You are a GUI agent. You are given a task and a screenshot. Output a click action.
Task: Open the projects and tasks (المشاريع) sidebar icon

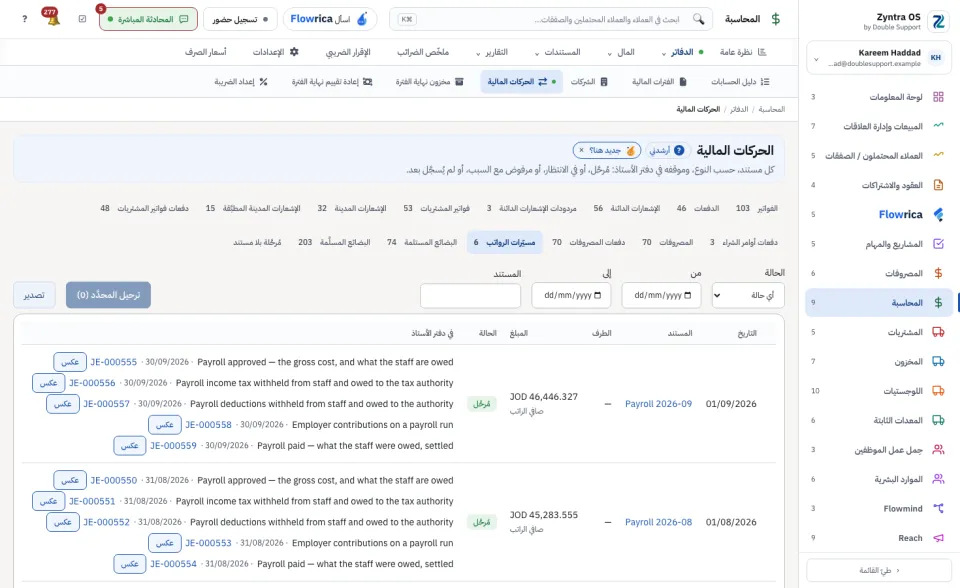pyautogui.click(x=938, y=244)
